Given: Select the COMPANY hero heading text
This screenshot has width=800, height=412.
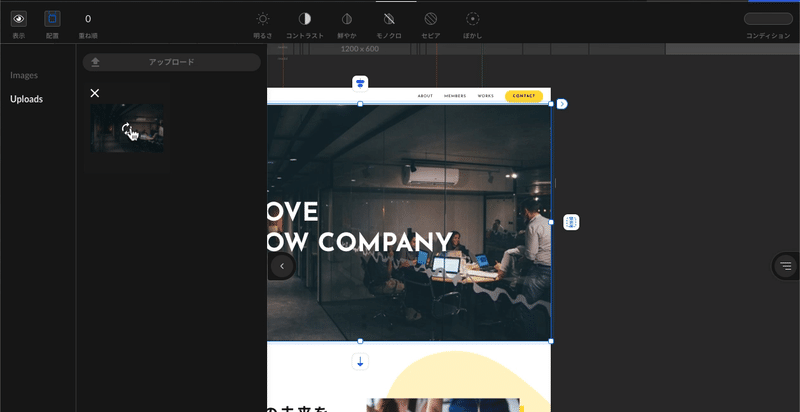Looking at the screenshot, I should click(x=388, y=242).
